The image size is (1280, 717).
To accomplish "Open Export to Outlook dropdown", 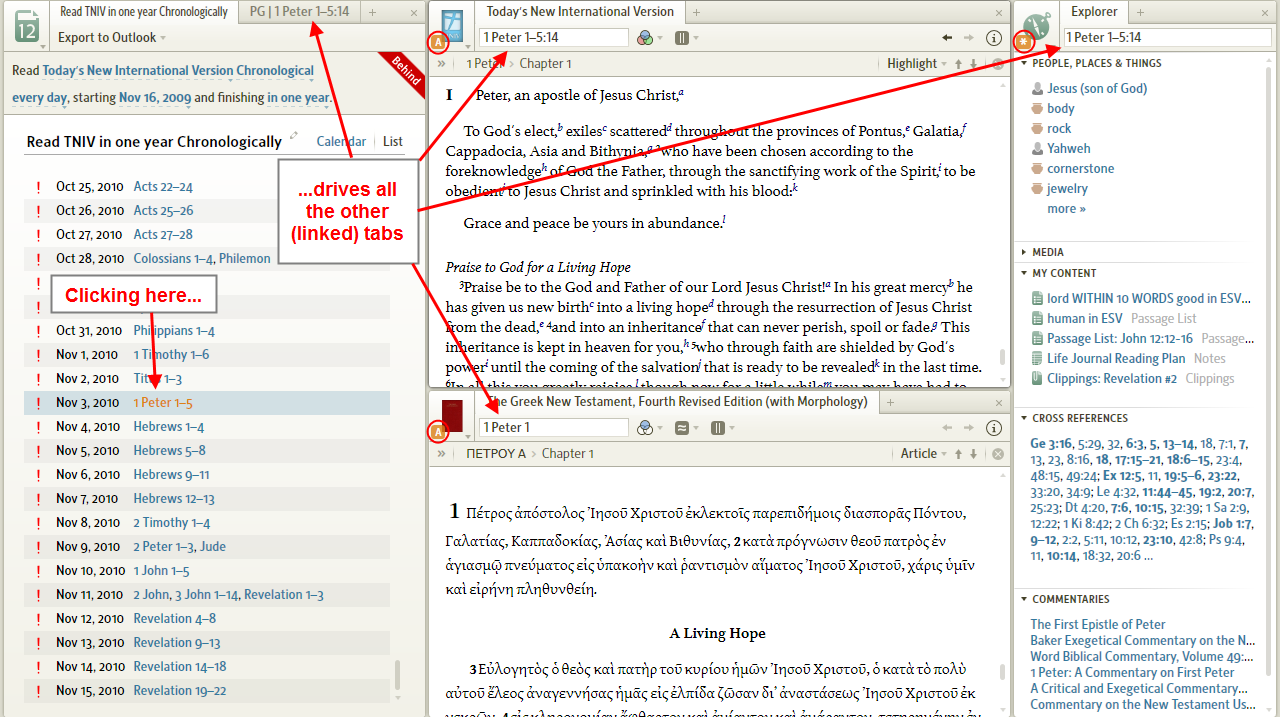I will point(112,38).
